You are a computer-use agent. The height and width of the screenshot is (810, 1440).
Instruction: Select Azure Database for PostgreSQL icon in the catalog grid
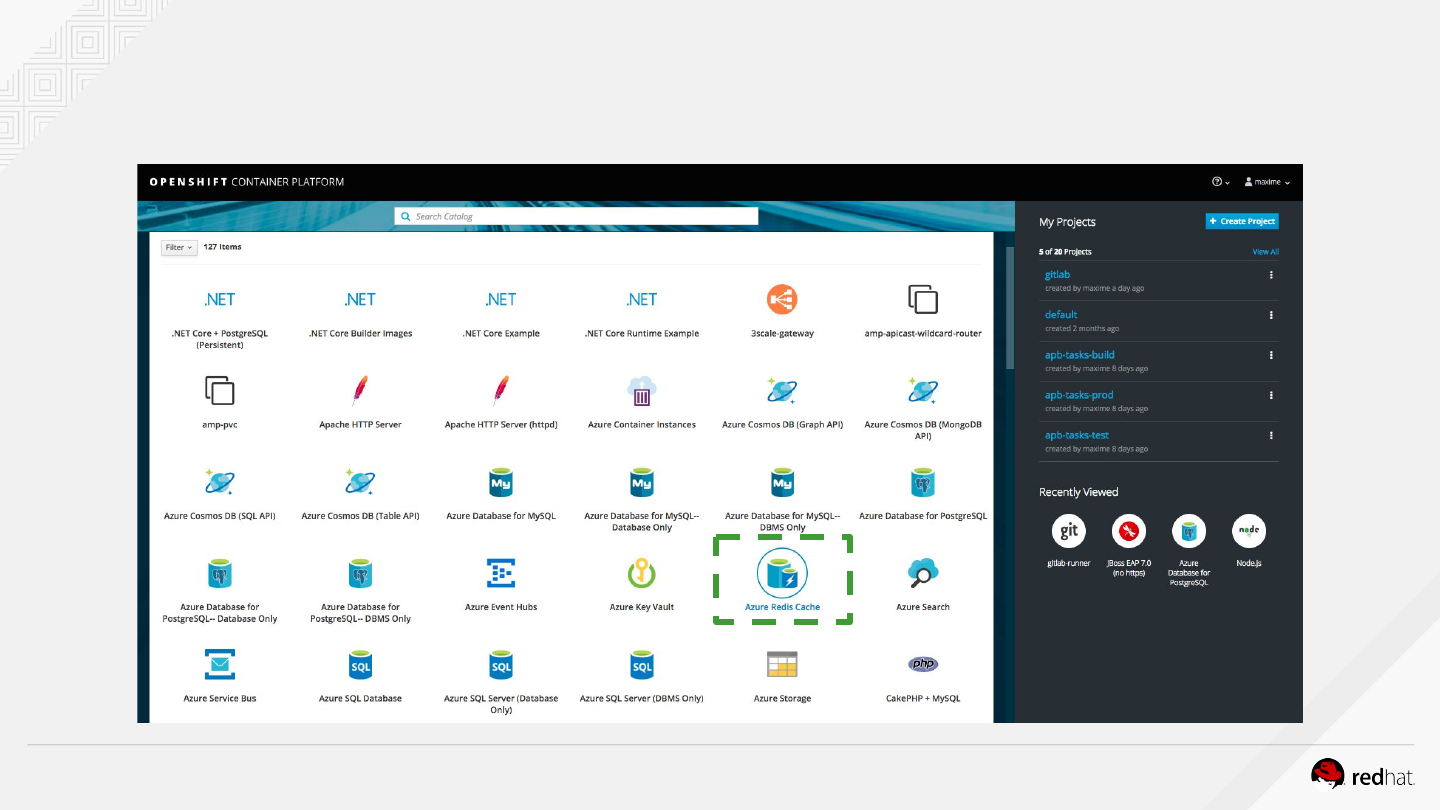point(923,482)
